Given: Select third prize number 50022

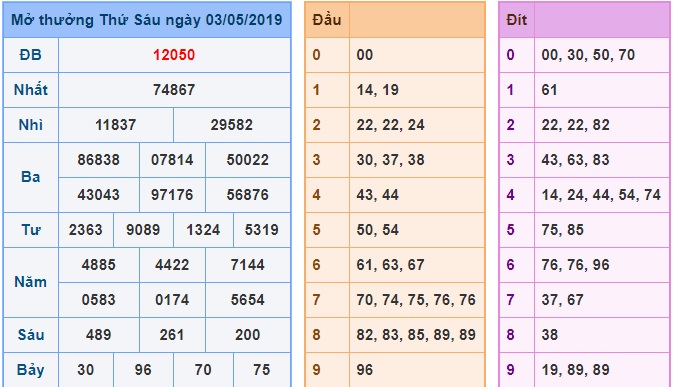Looking at the screenshot, I should click(248, 160).
